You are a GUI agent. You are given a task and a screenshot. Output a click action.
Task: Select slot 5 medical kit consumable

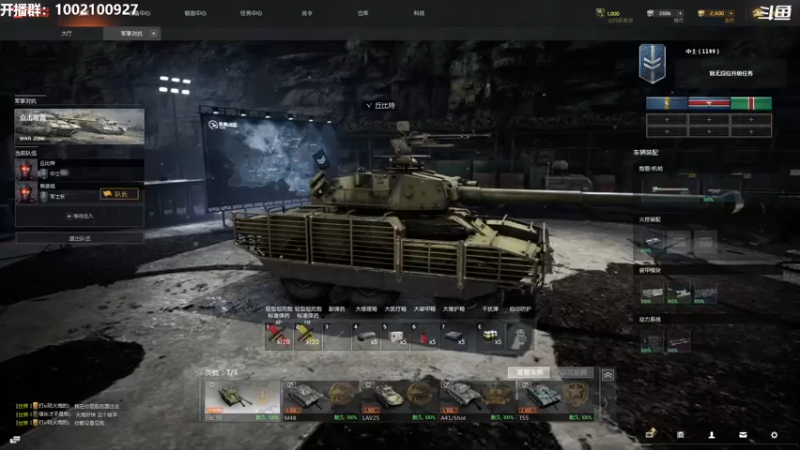395,336
